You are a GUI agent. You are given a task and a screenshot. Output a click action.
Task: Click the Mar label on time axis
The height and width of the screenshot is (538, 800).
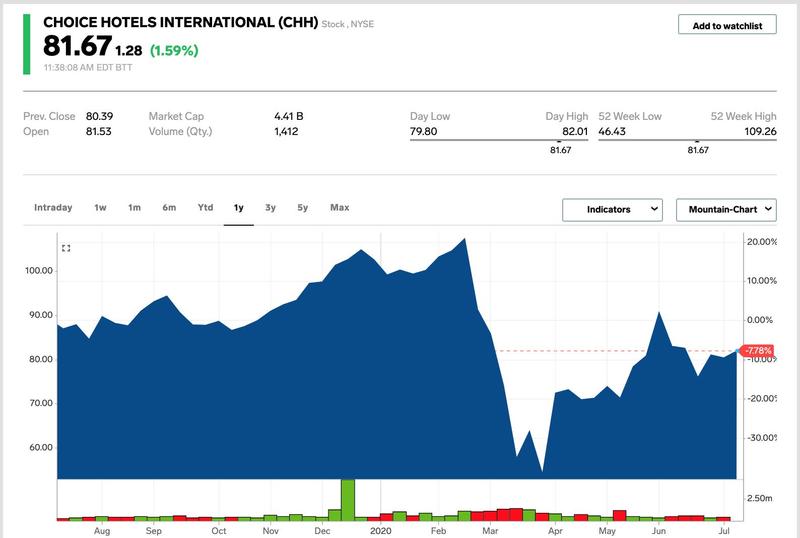[490, 531]
